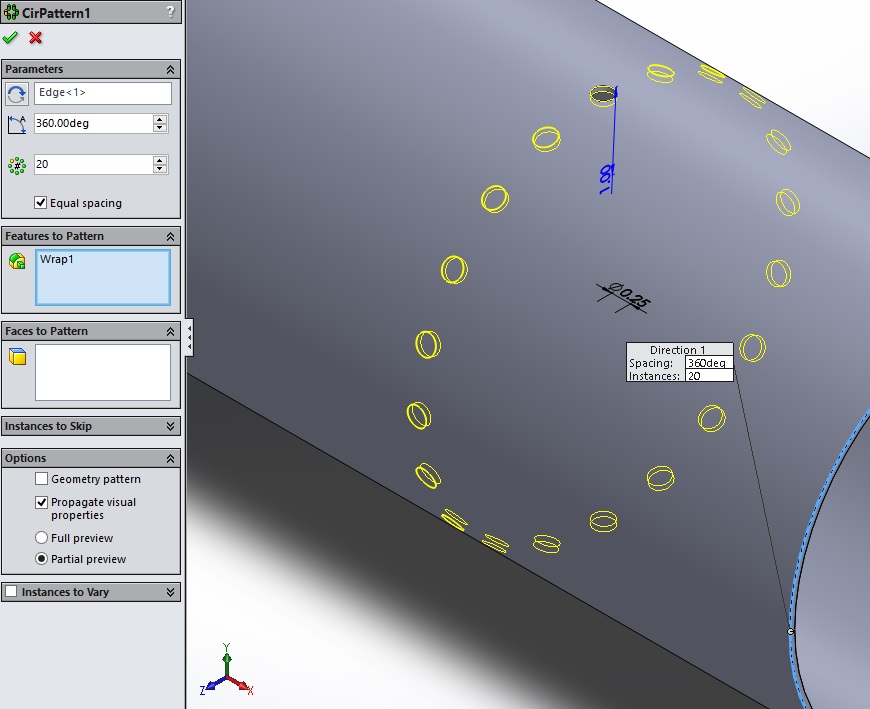Viewport: 870px width, 709px height.
Task: Click the angle icon next to 360.00deg
Action: [17, 124]
